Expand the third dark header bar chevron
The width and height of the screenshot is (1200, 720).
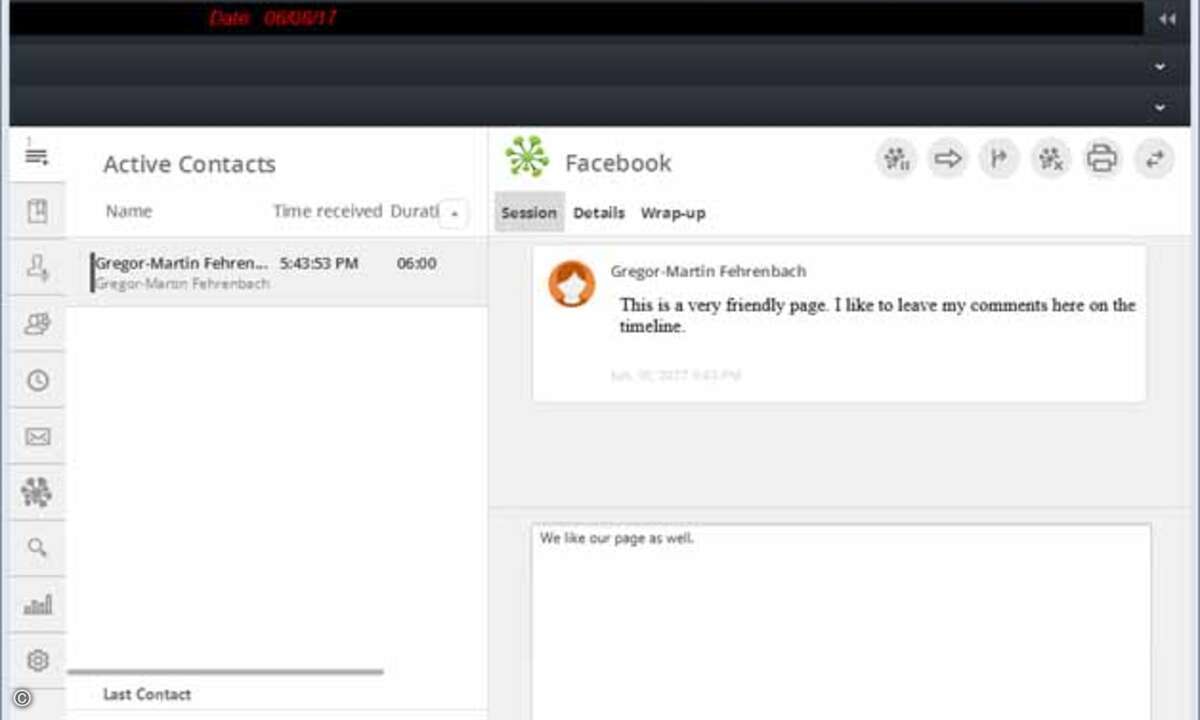point(1160,107)
